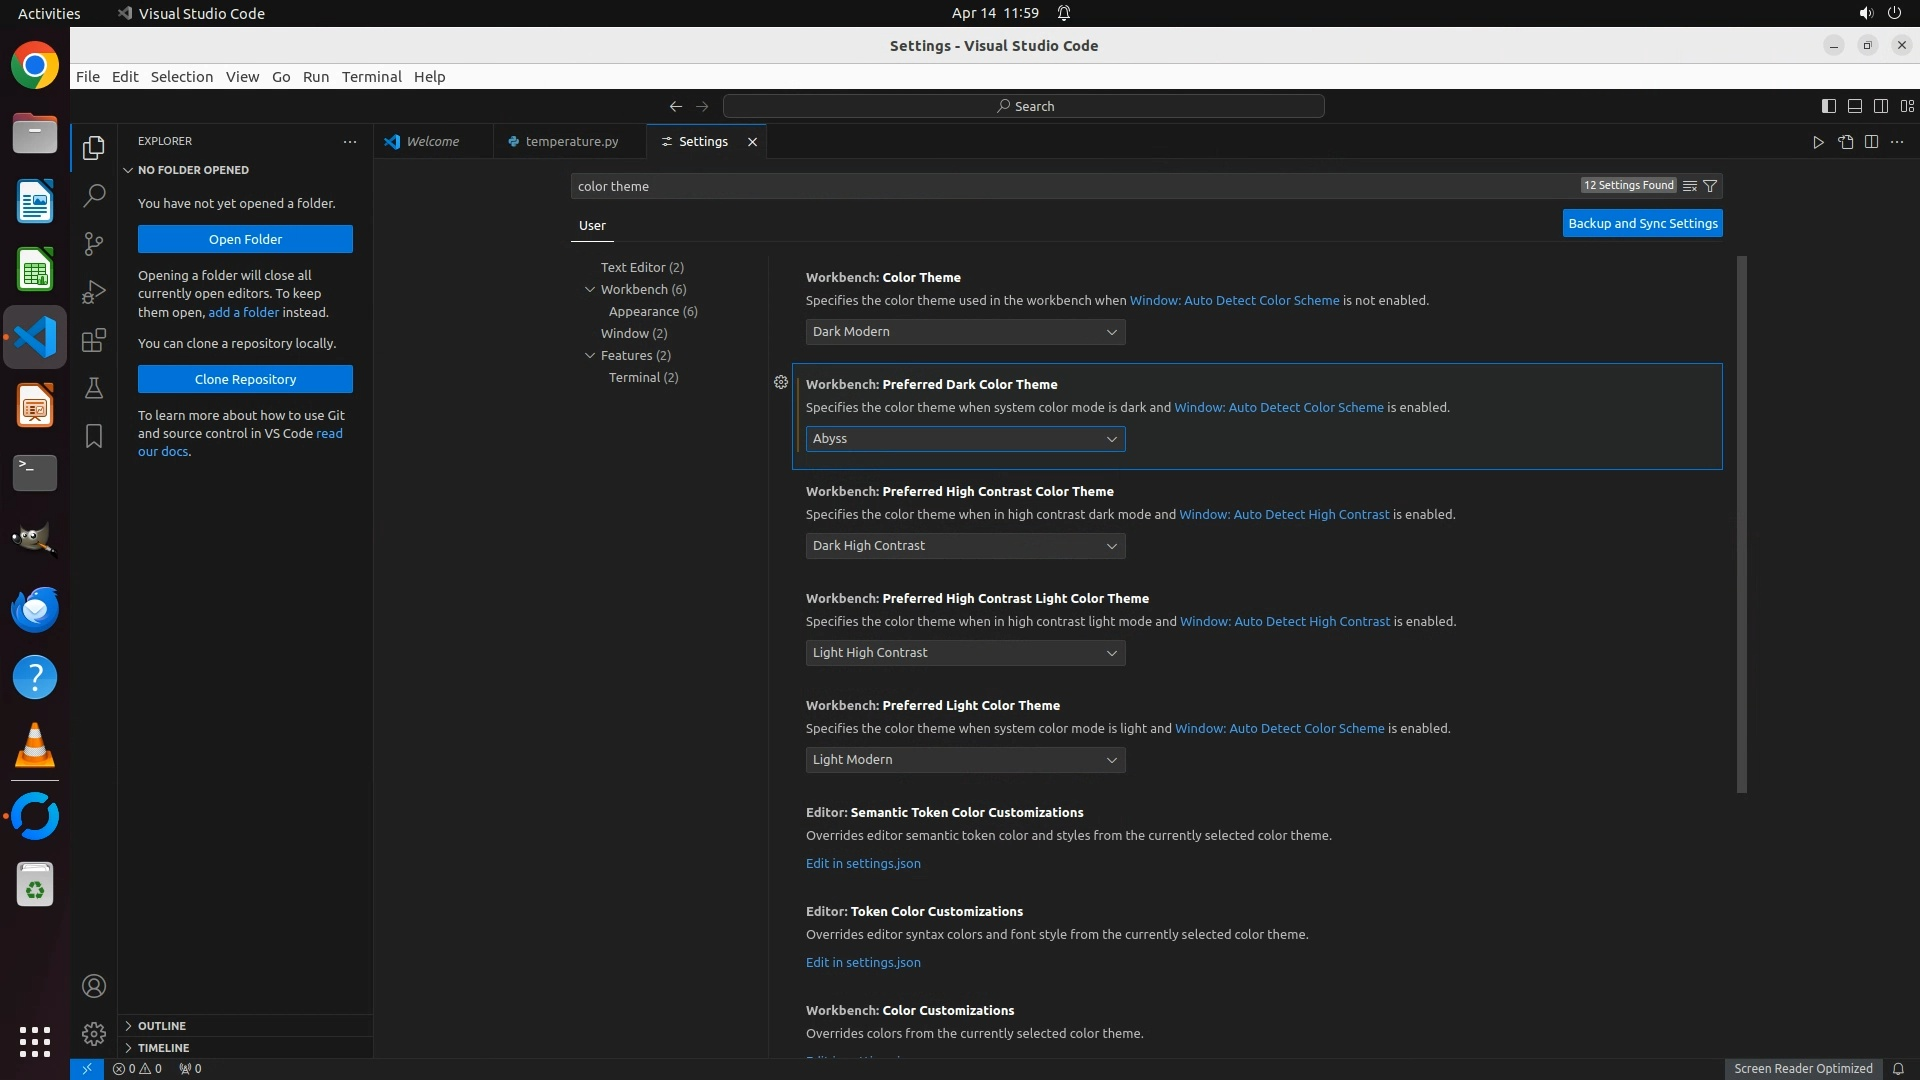Open the Manage gear in activity bar
The height and width of the screenshot is (1080, 1920).
click(x=93, y=1033)
